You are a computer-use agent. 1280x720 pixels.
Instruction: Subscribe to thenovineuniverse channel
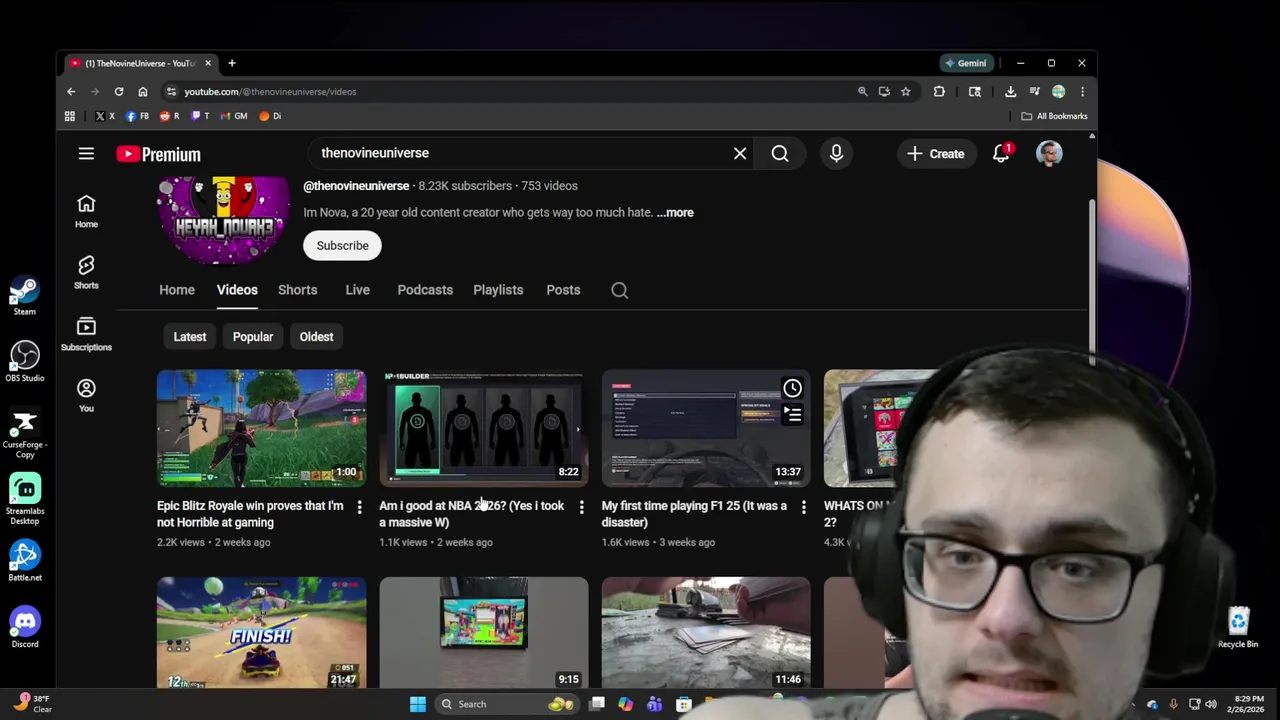tap(342, 246)
